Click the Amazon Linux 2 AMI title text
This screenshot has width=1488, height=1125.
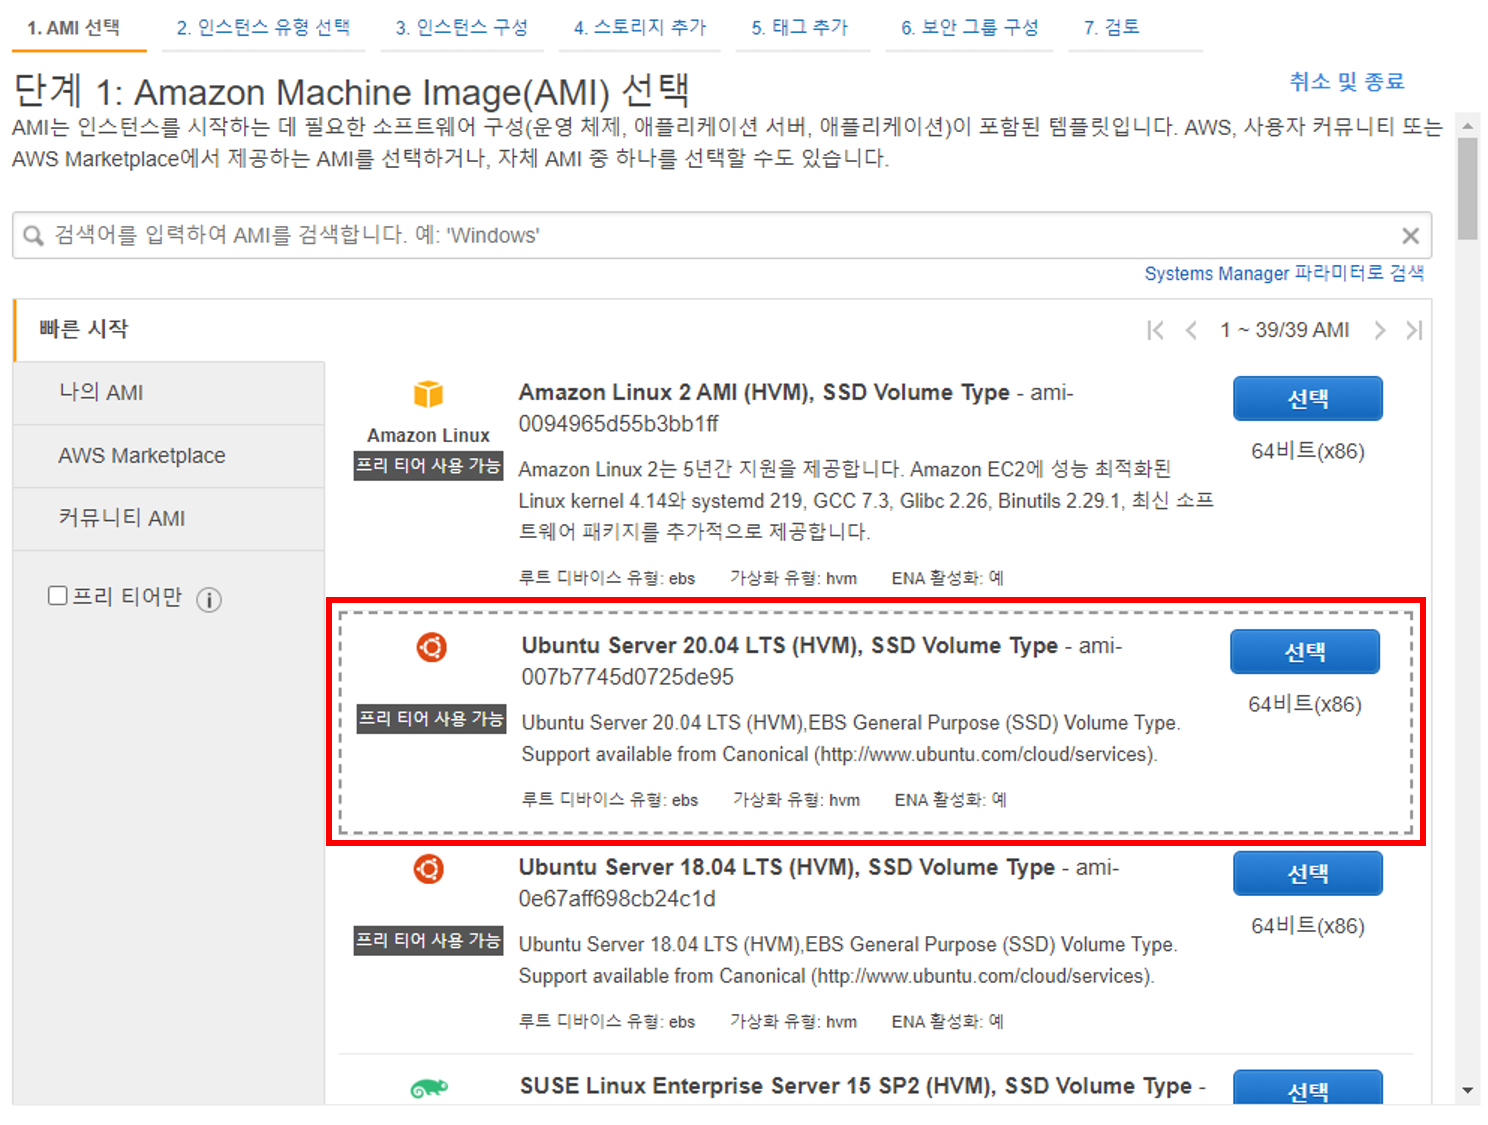tap(764, 393)
